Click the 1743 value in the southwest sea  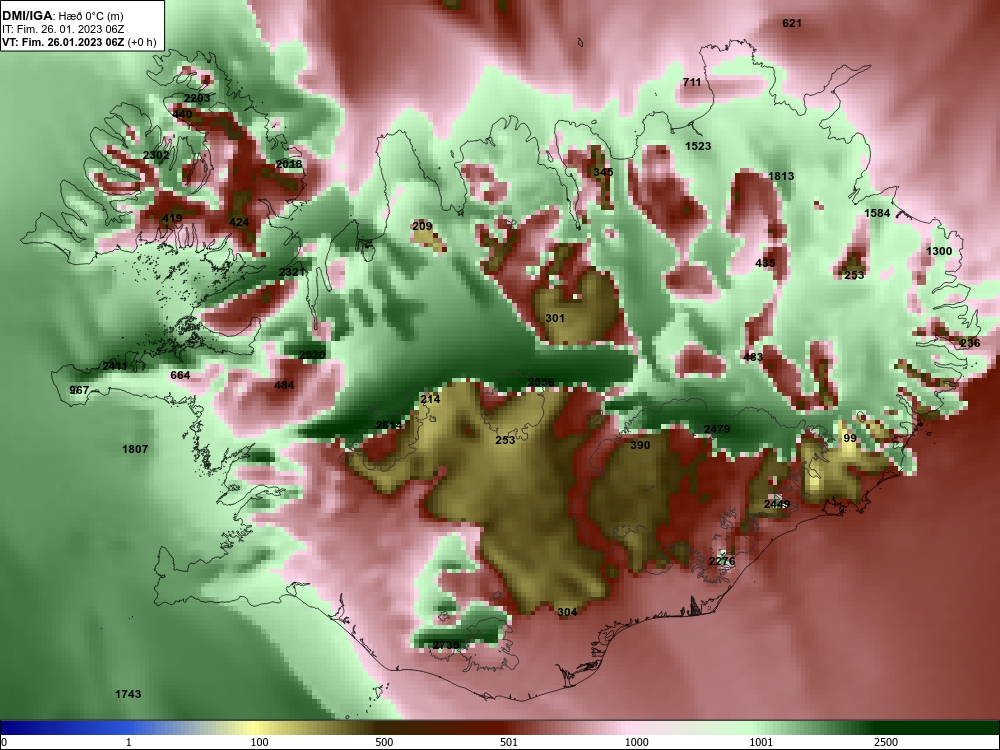tap(128, 694)
